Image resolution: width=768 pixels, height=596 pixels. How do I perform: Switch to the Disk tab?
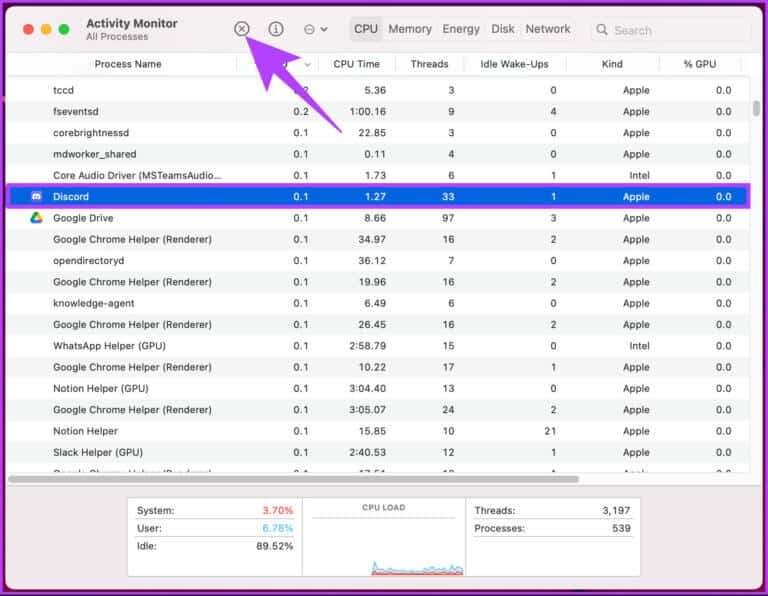tap(503, 29)
